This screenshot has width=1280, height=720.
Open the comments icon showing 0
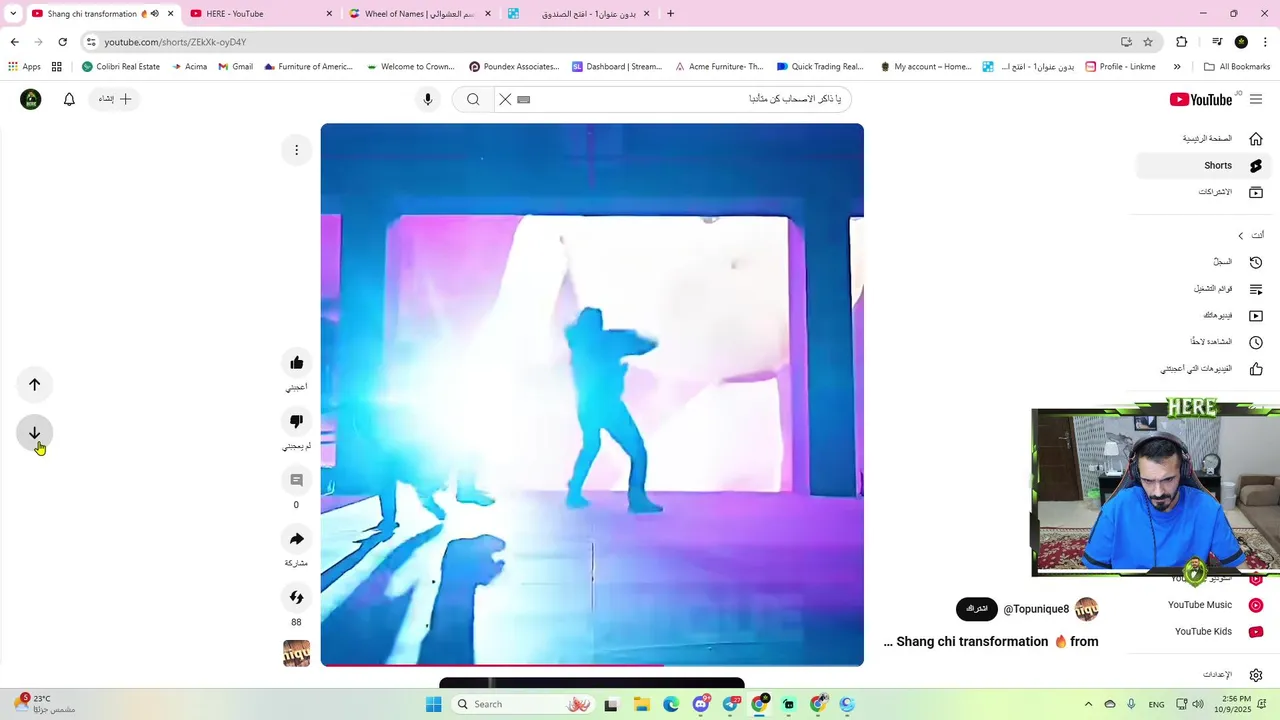296,480
